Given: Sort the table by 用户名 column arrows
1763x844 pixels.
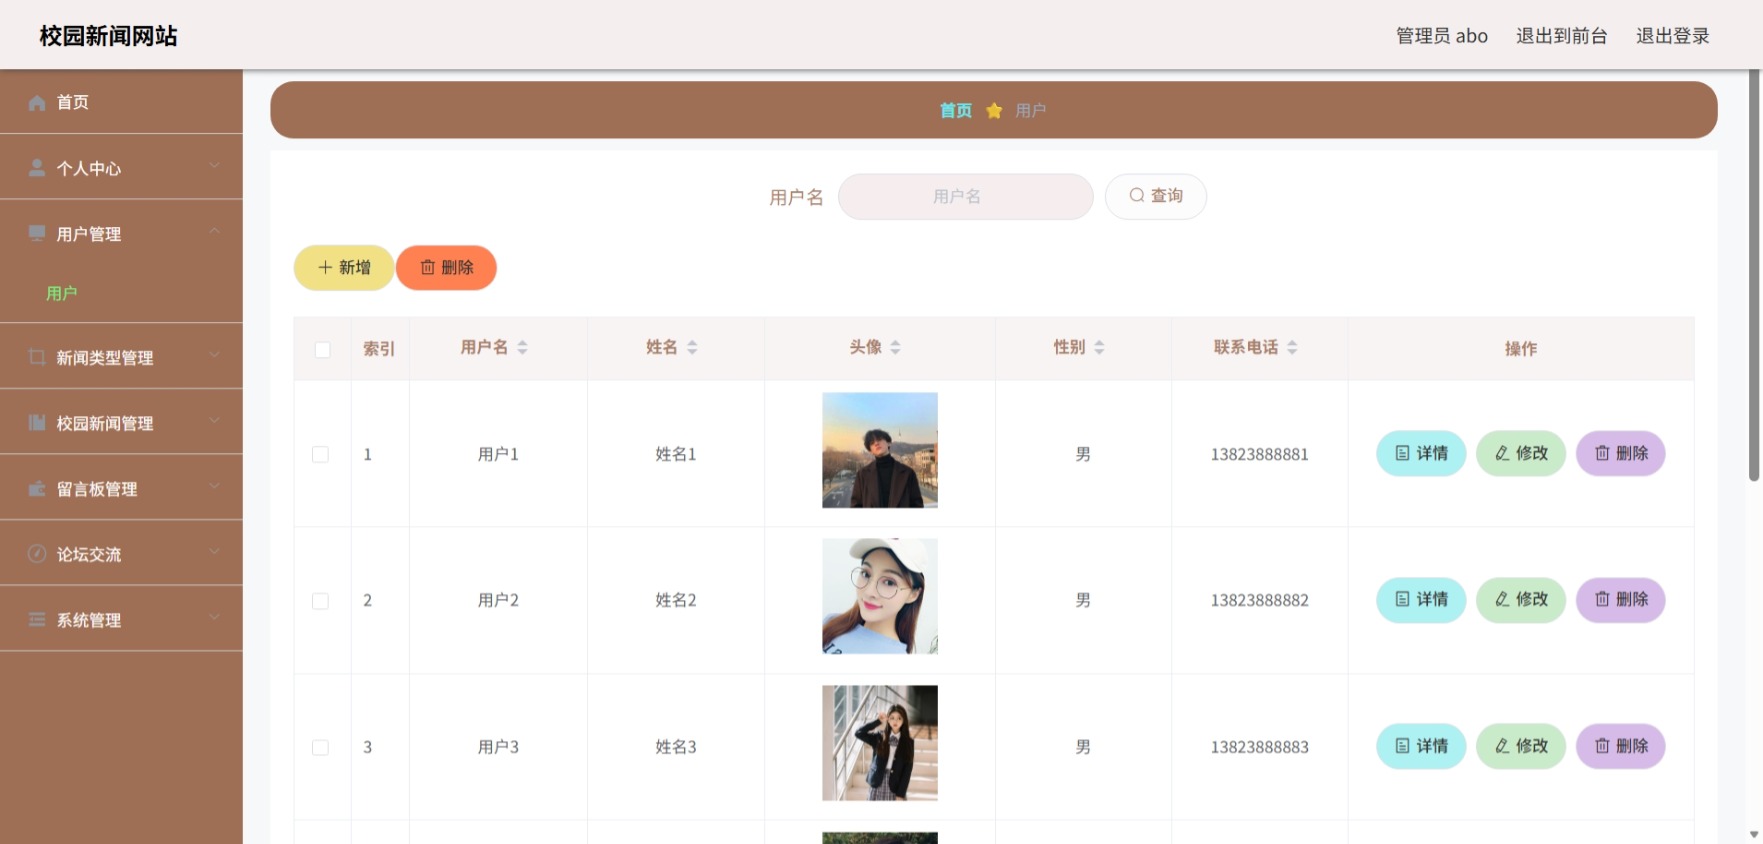Looking at the screenshot, I should pyautogui.click(x=522, y=347).
